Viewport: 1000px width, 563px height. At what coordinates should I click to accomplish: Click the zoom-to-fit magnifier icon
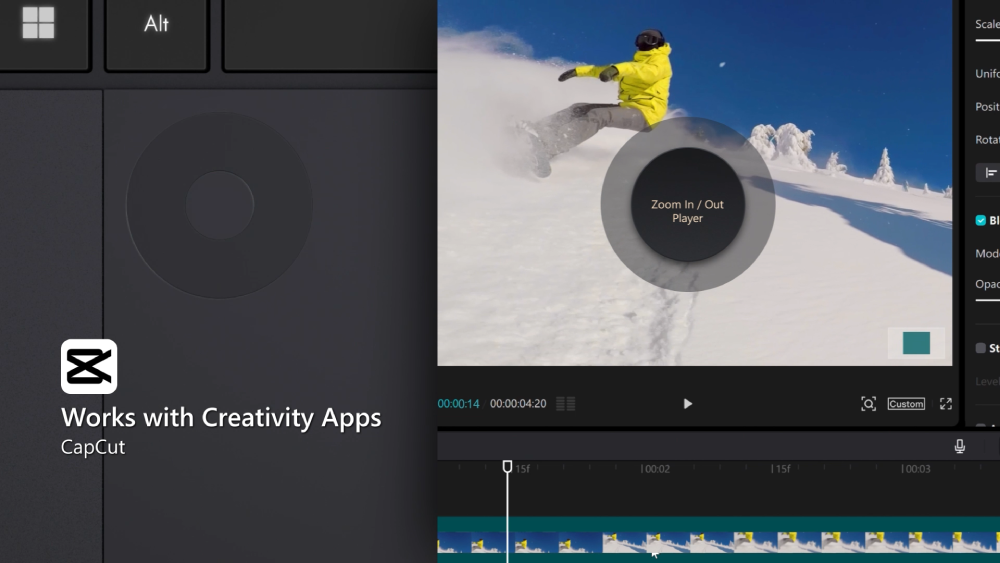click(868, 404)
